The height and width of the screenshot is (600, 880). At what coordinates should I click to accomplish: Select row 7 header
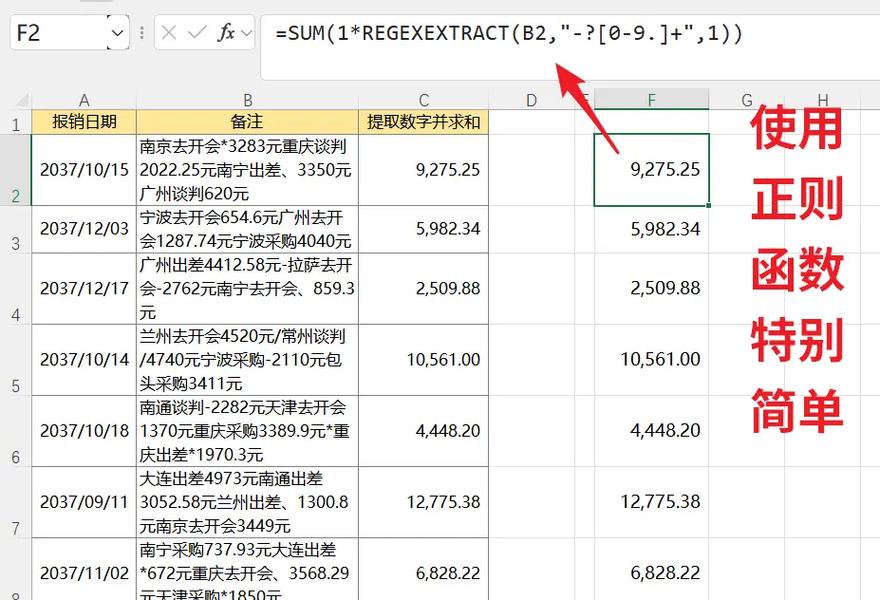pos(16,502)
